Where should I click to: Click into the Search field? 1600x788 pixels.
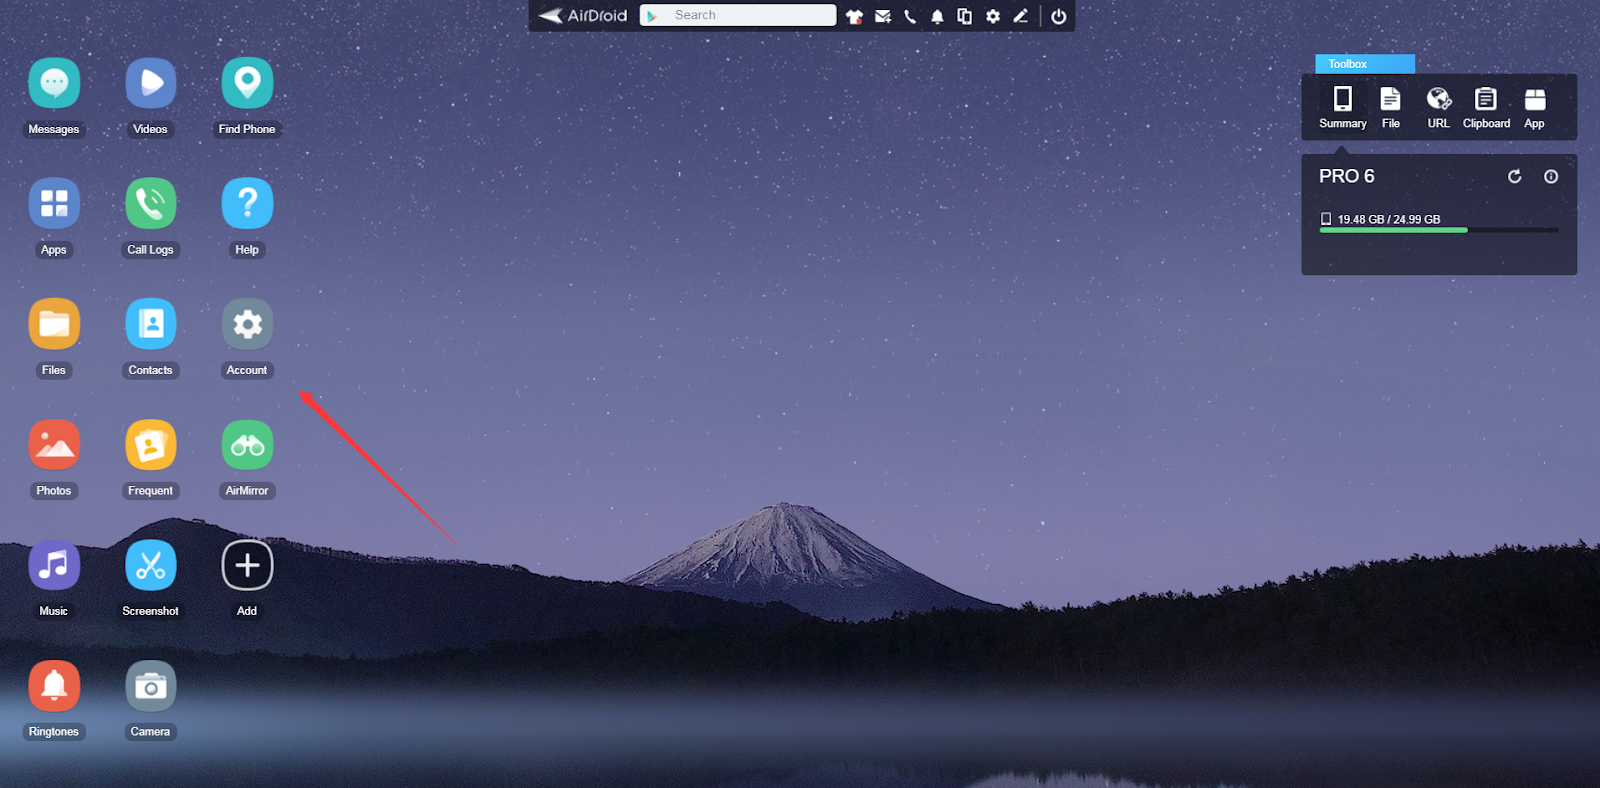coord(738,15)
